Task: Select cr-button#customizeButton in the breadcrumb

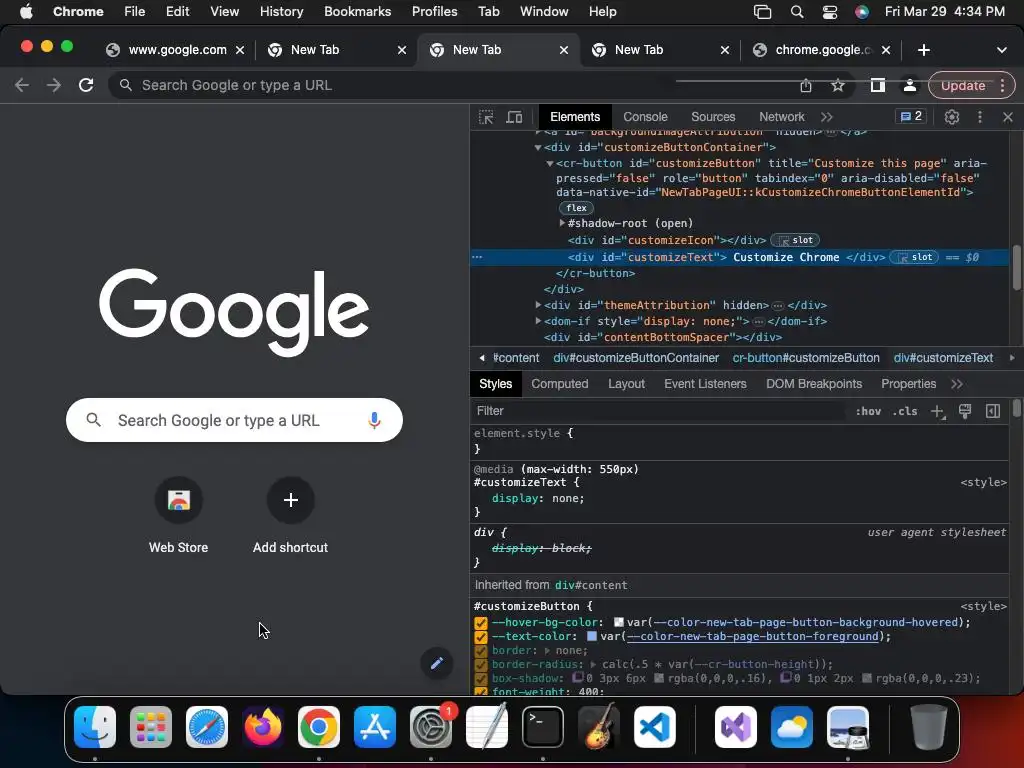Action: (806, 358)
